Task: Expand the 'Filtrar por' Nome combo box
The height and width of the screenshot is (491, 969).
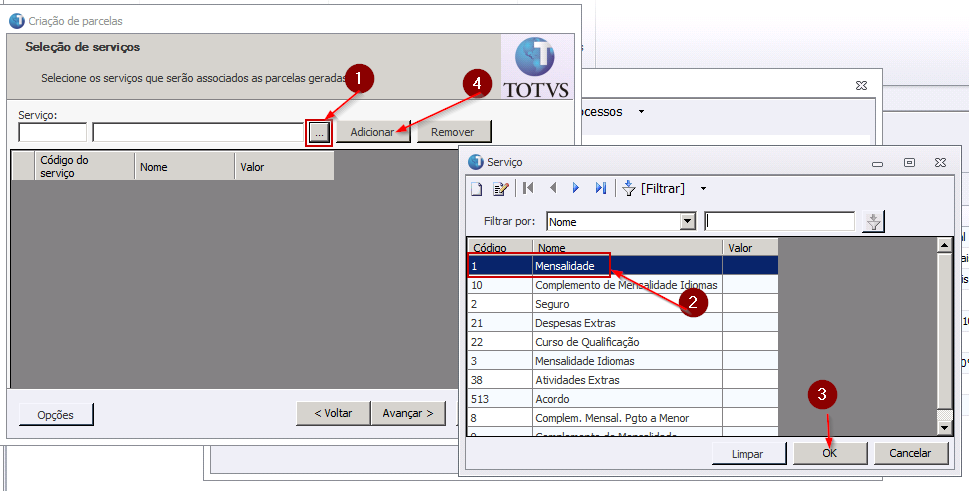Action: click(x=687, y=222)
